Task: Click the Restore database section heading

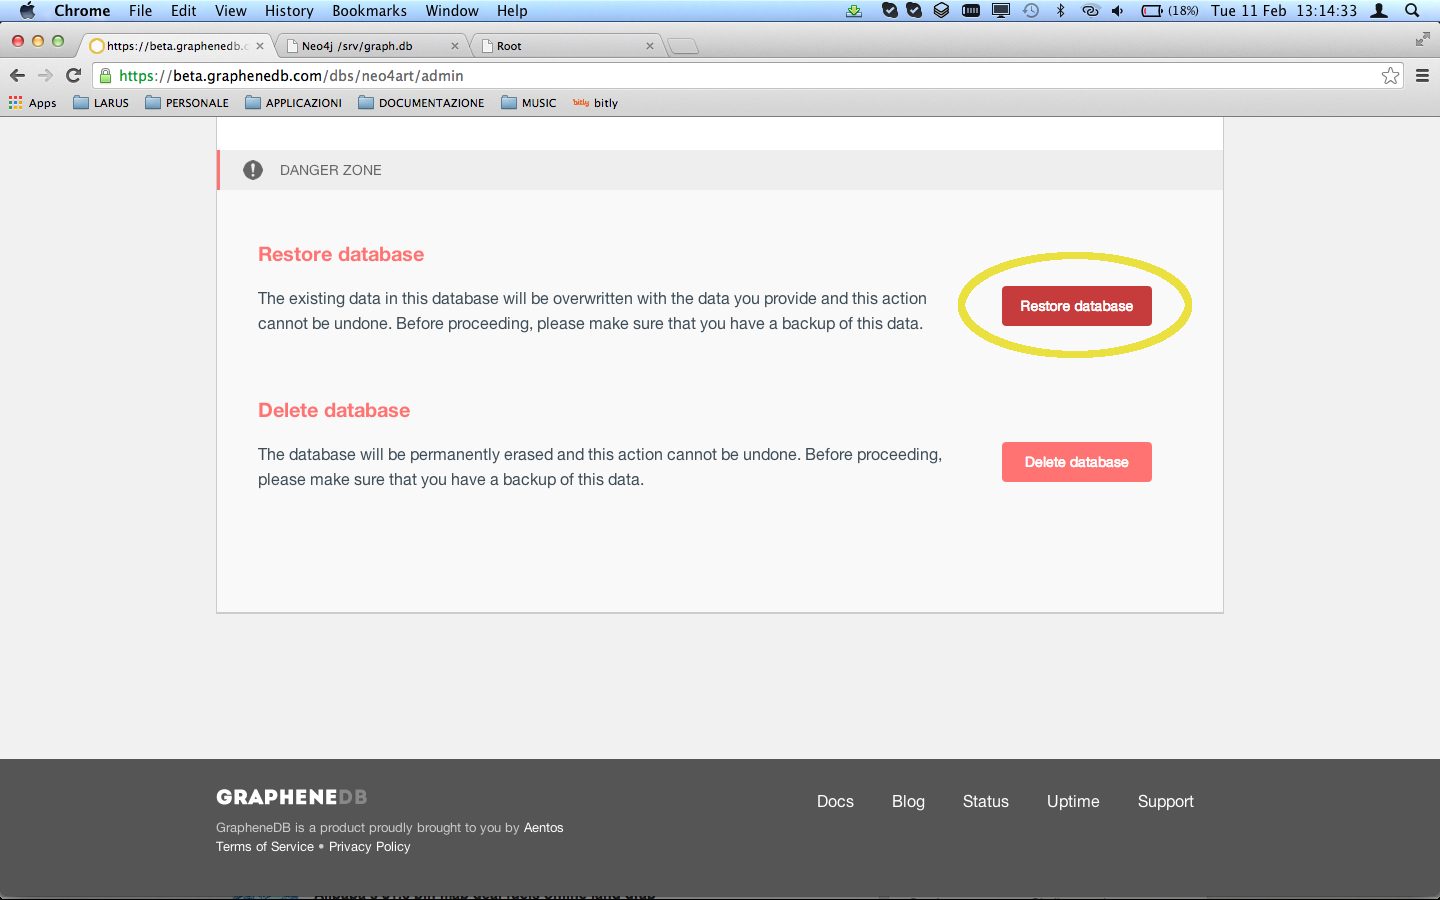Action: tap(341, 254)
